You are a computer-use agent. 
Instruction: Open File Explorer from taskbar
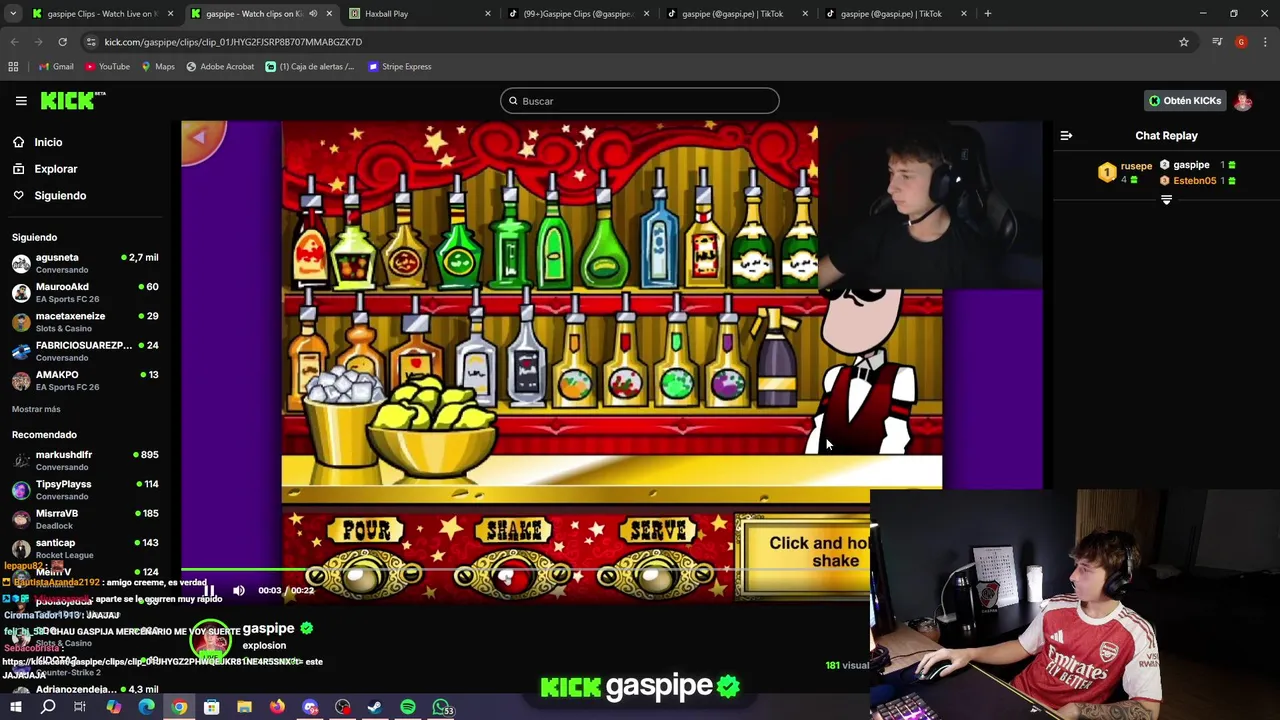point(244,707)
